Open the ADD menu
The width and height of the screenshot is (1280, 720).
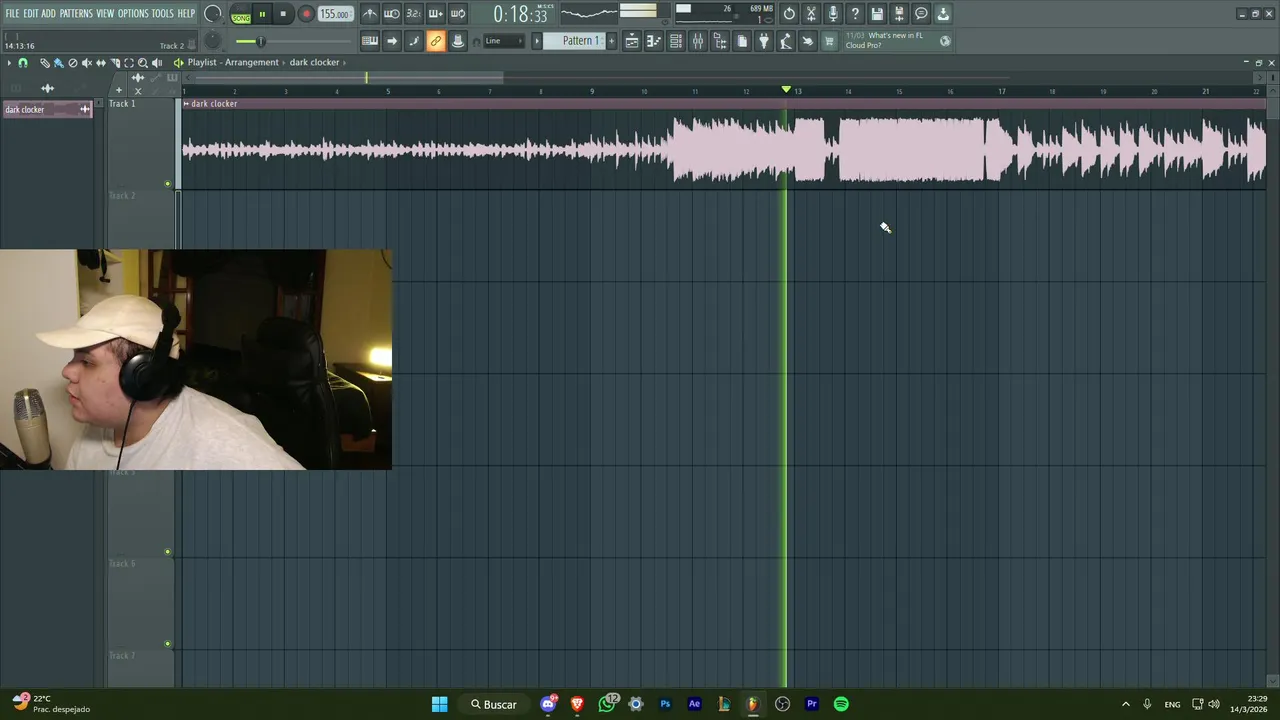coord(48,13)
